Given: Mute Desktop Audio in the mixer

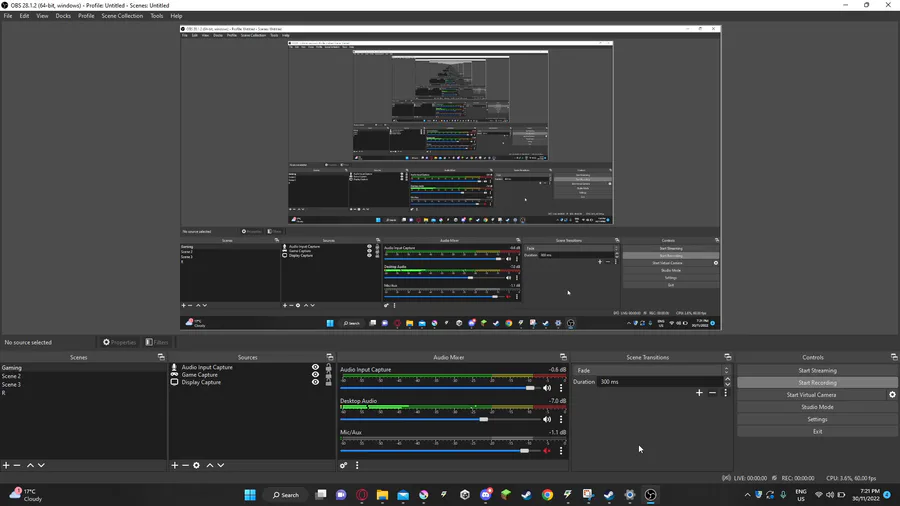Looking at the screenshot, I should click(x=547, y=419).
